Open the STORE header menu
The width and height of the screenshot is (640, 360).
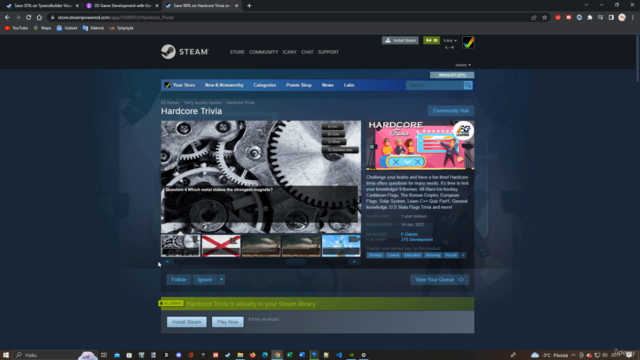point(237,52)
